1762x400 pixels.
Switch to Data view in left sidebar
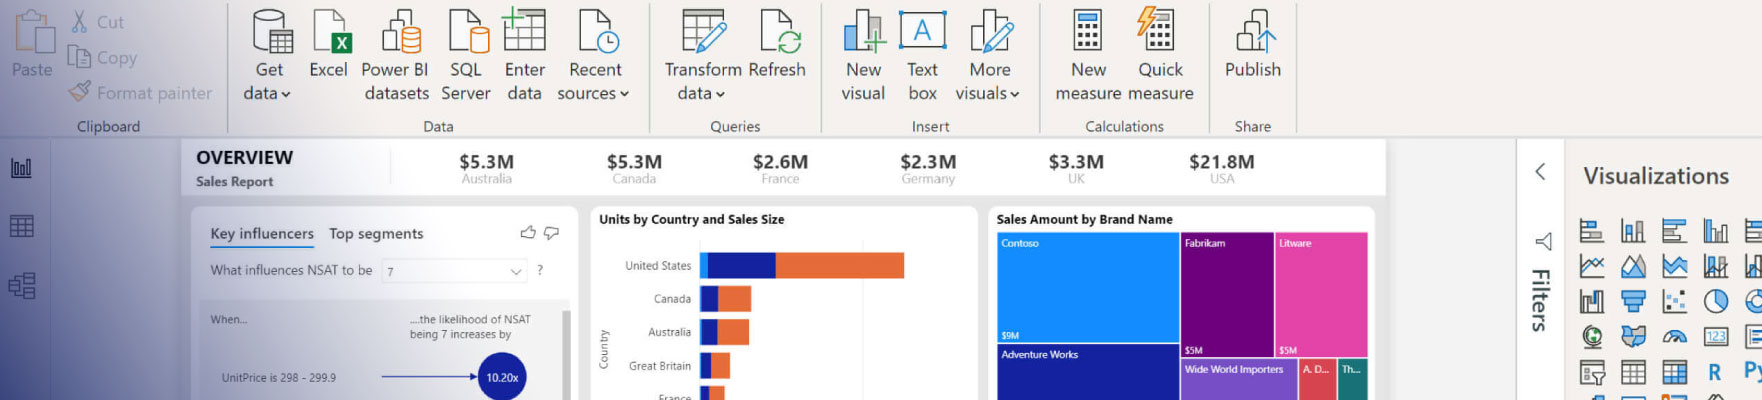22,227
